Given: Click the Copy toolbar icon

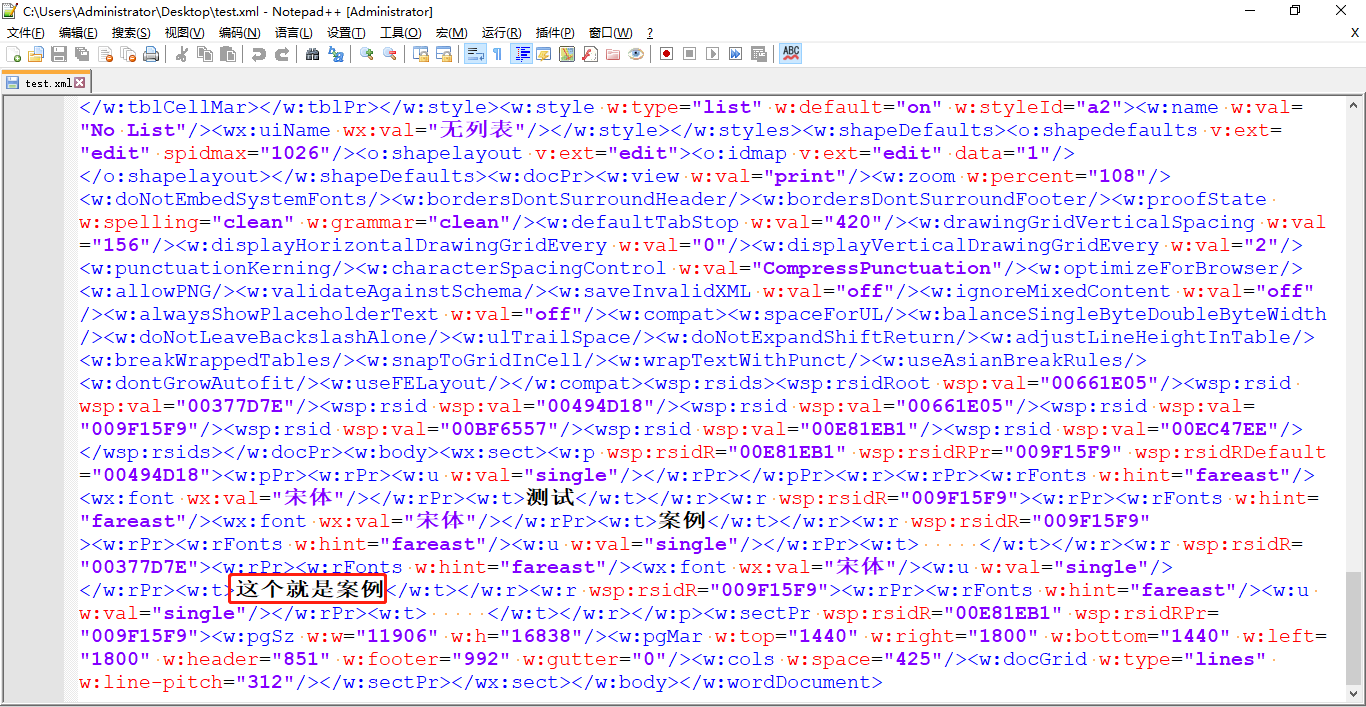Looking at the screenshot, I should tap(204, 54).
